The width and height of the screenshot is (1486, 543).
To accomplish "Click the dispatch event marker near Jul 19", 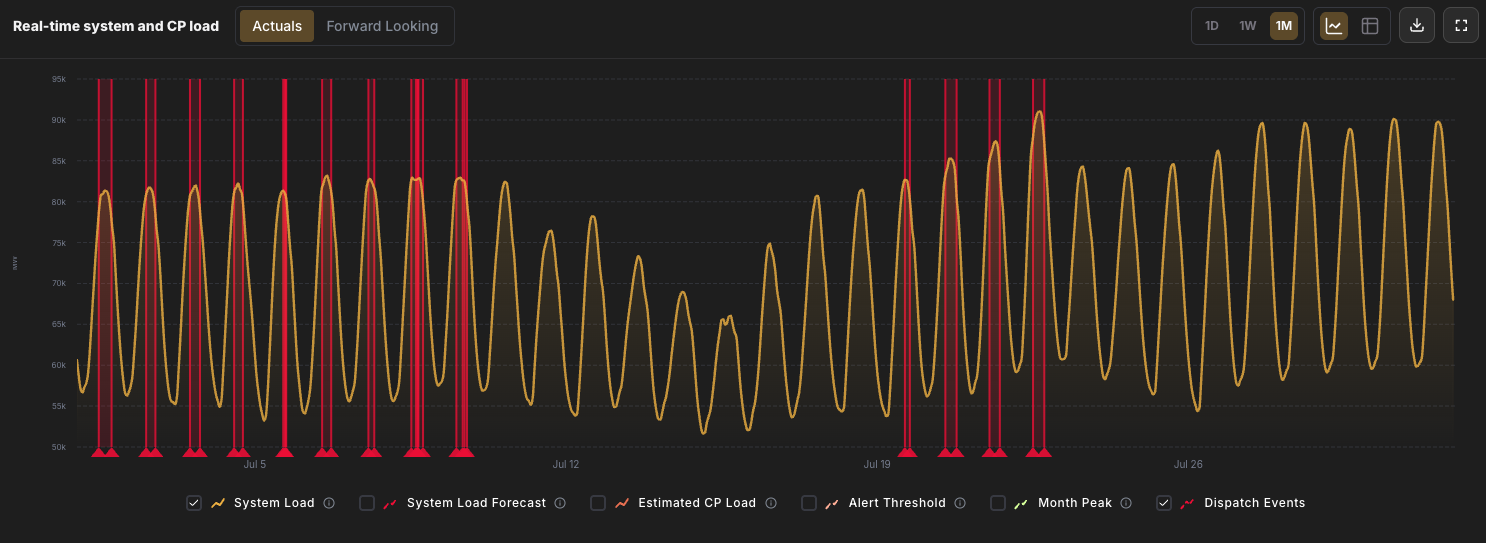I will click(x=906, y=452).
